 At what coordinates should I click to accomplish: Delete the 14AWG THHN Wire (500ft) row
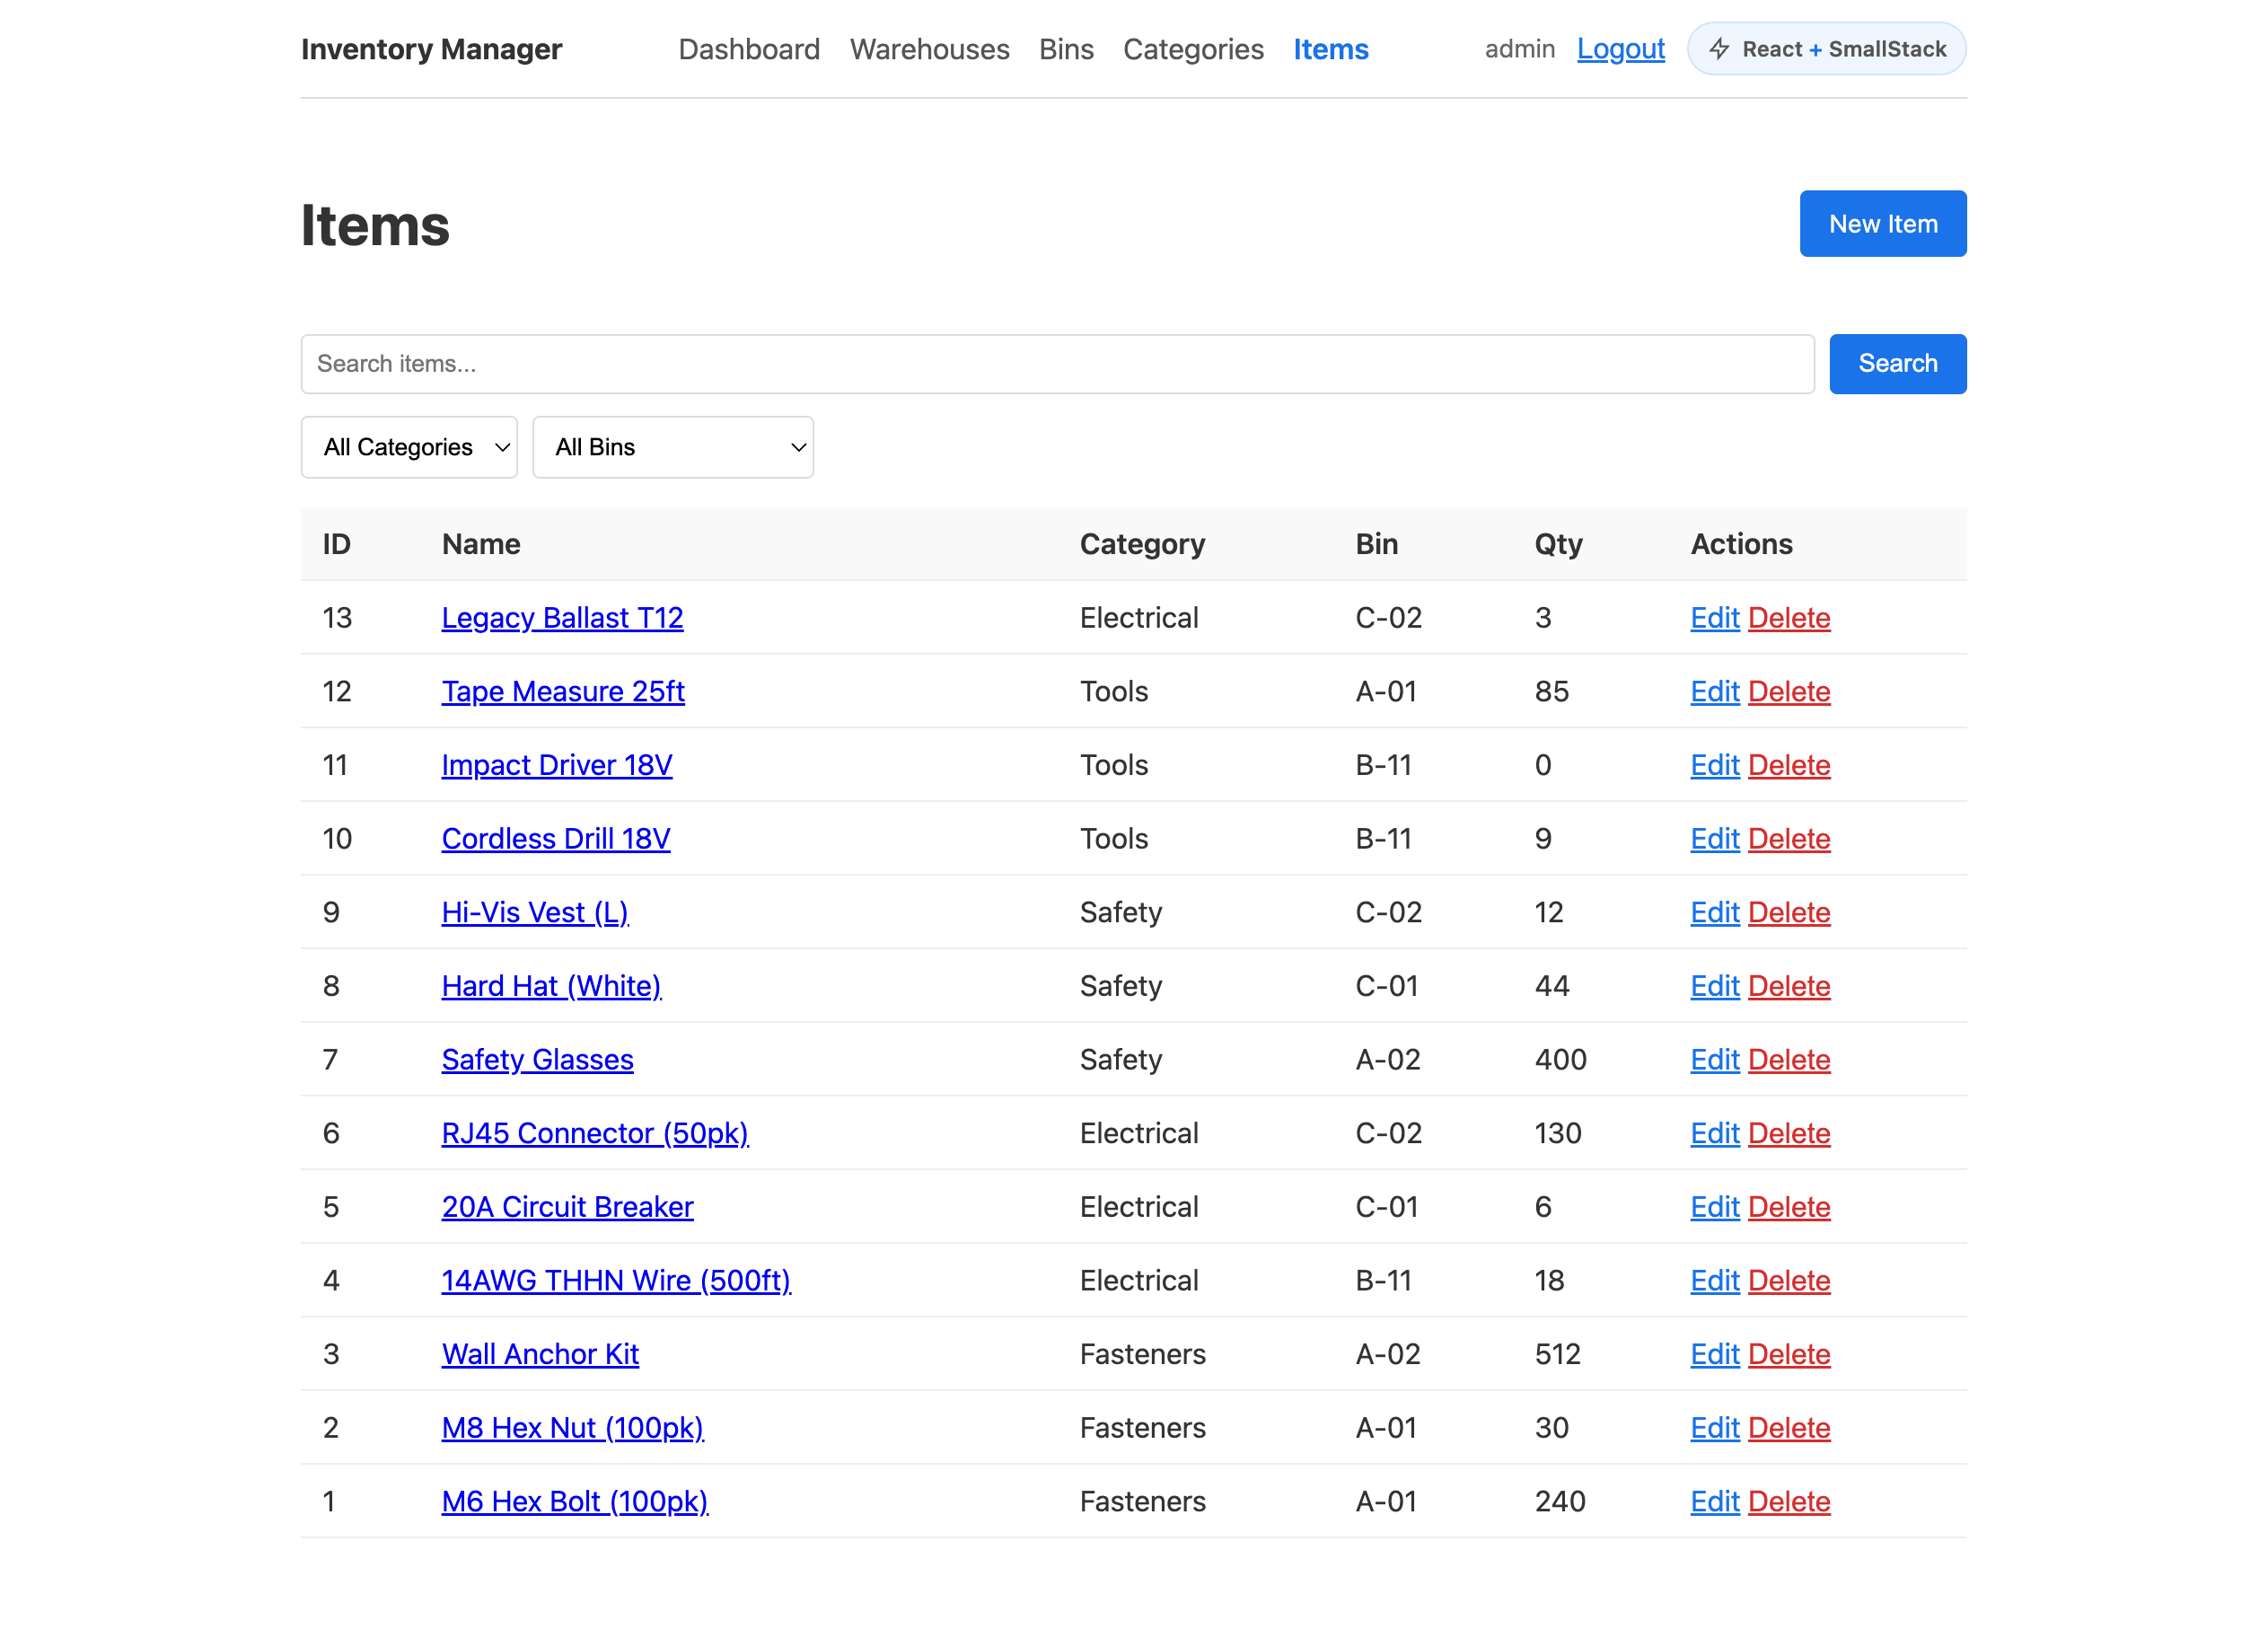coord(1789,1281)
